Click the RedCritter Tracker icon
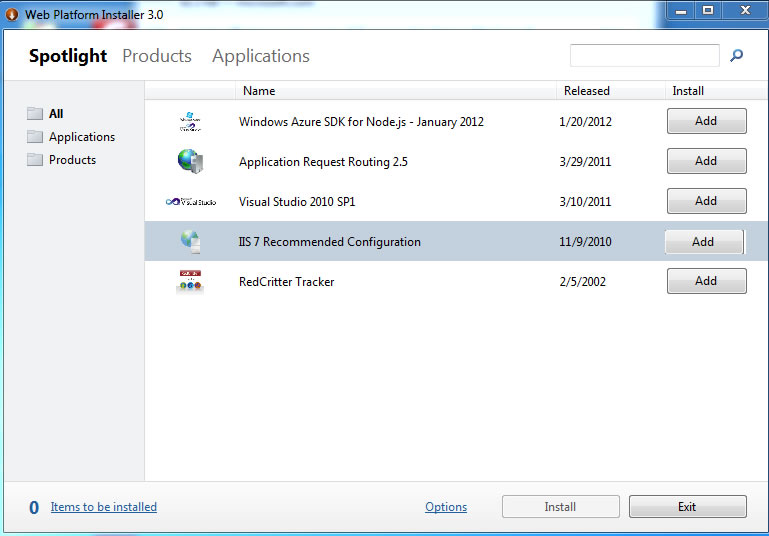769x536 pixels. pos(190,282)
